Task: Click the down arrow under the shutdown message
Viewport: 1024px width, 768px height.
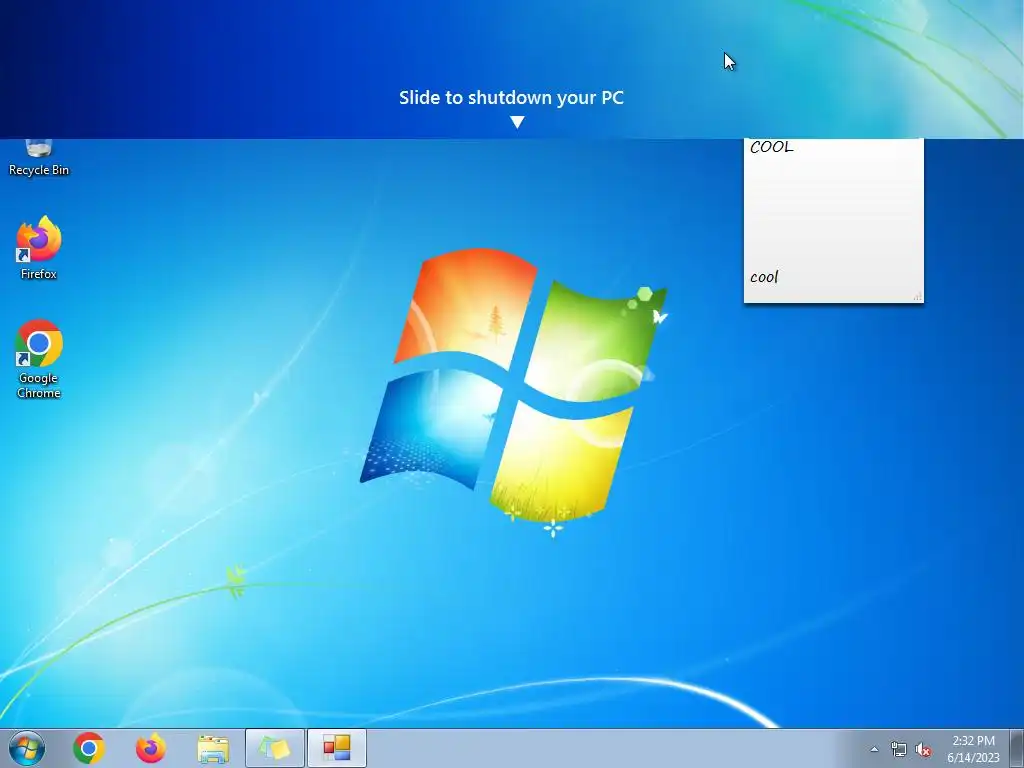Action: click(x=517, y=122)
